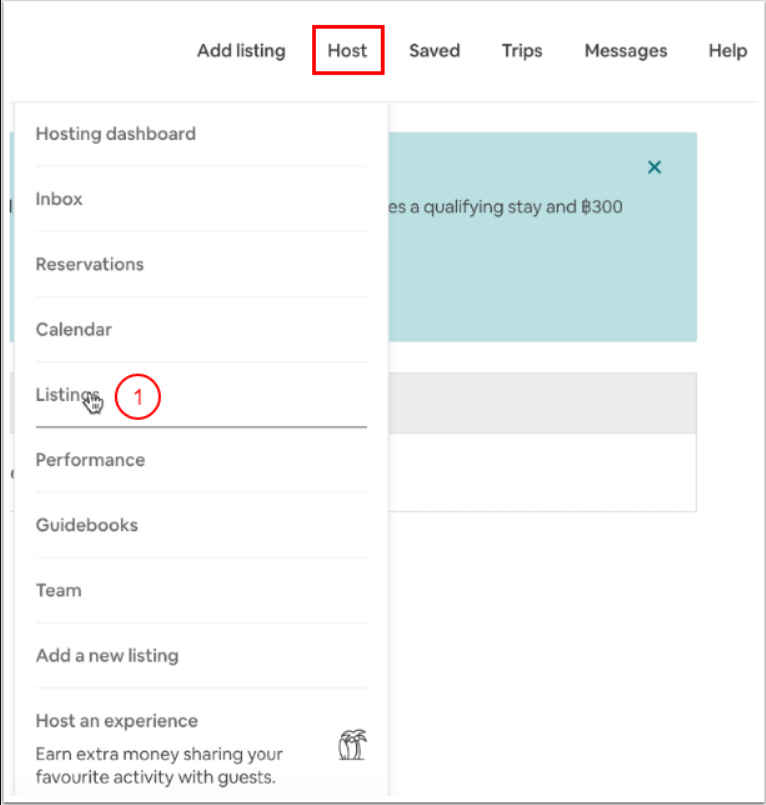Open Messages from the navigation bar
Viewport: 766px width, 805px height.
pos(625,50)
